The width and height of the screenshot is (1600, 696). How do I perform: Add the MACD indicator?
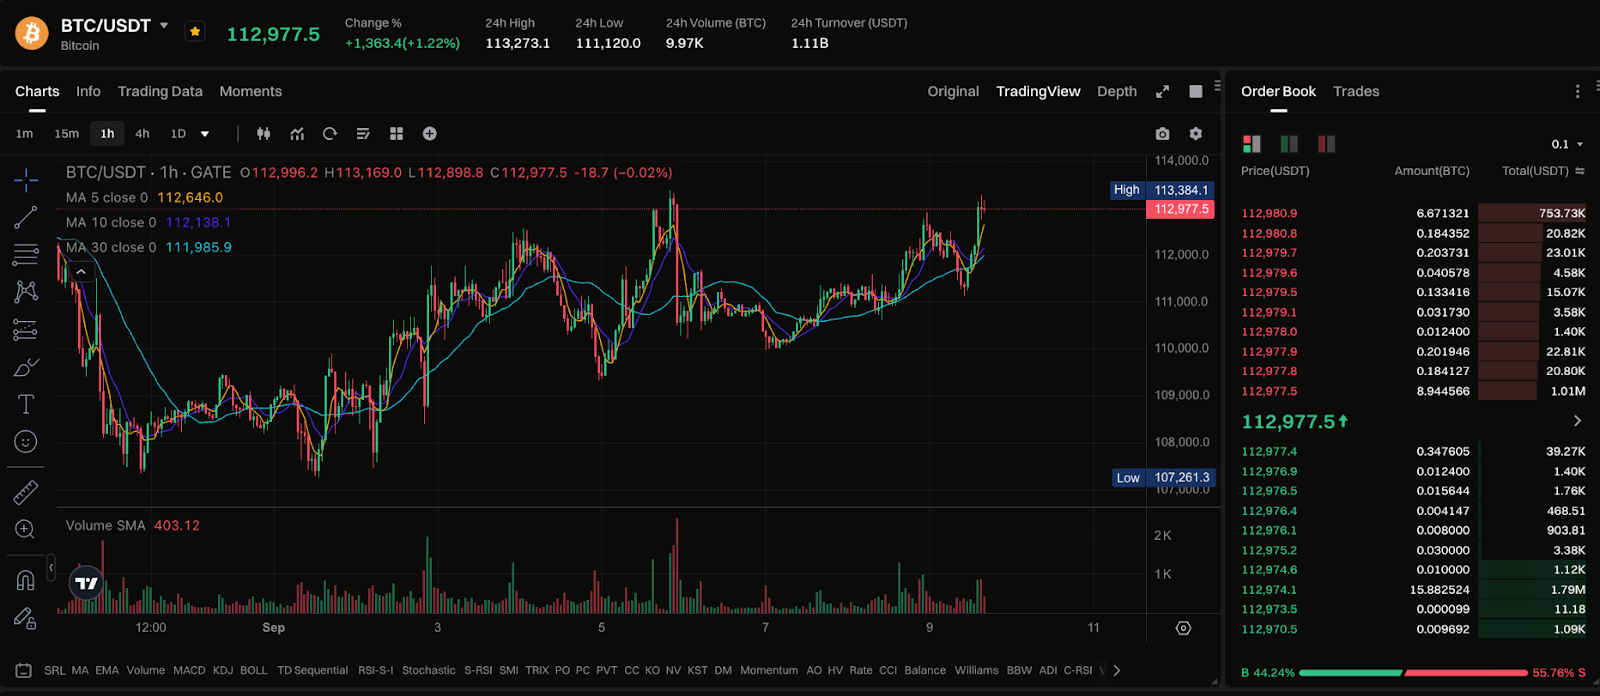tap(189, 670)
